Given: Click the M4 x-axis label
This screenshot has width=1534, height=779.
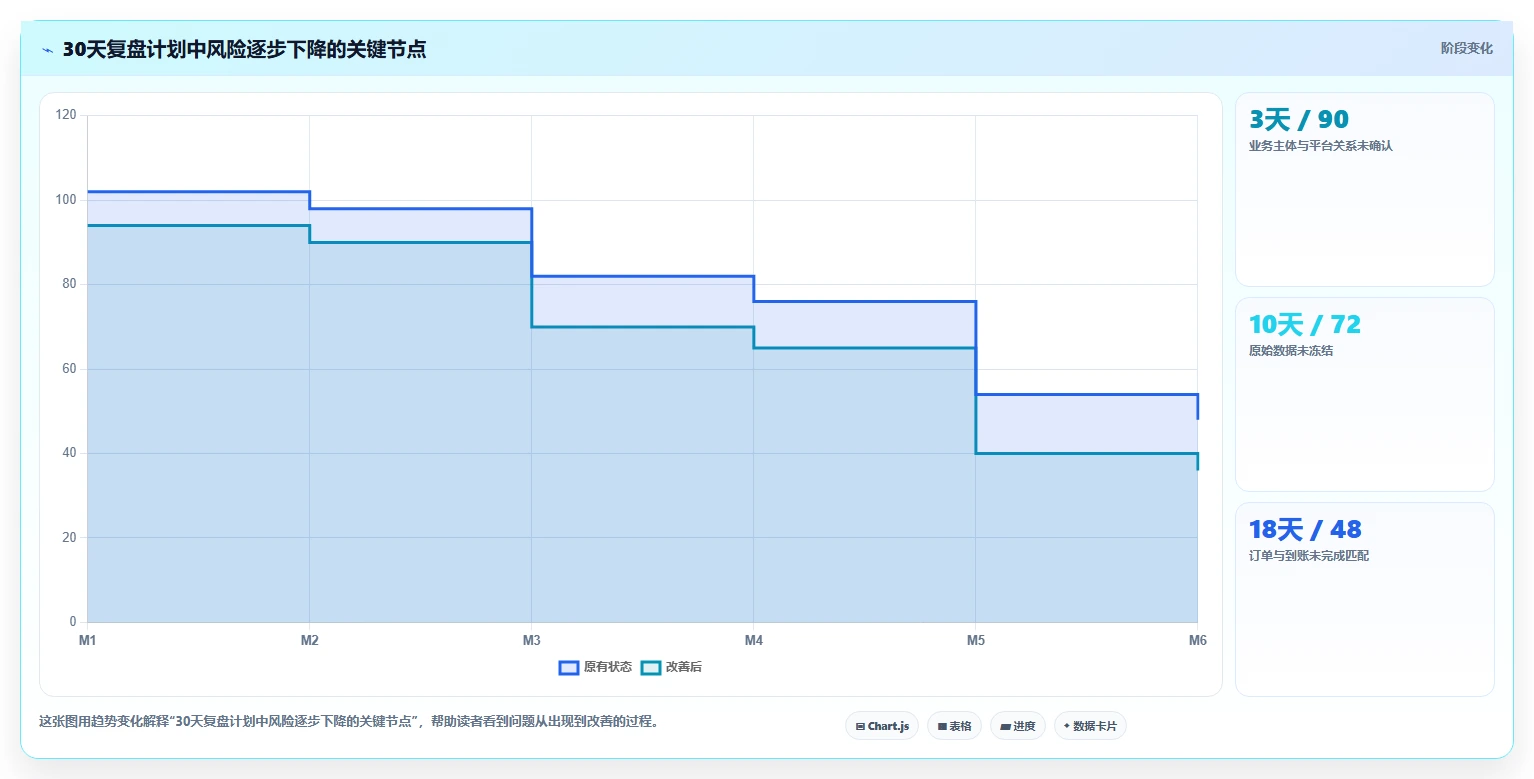Looking at the screenshot, I should (x=753, y=641).
